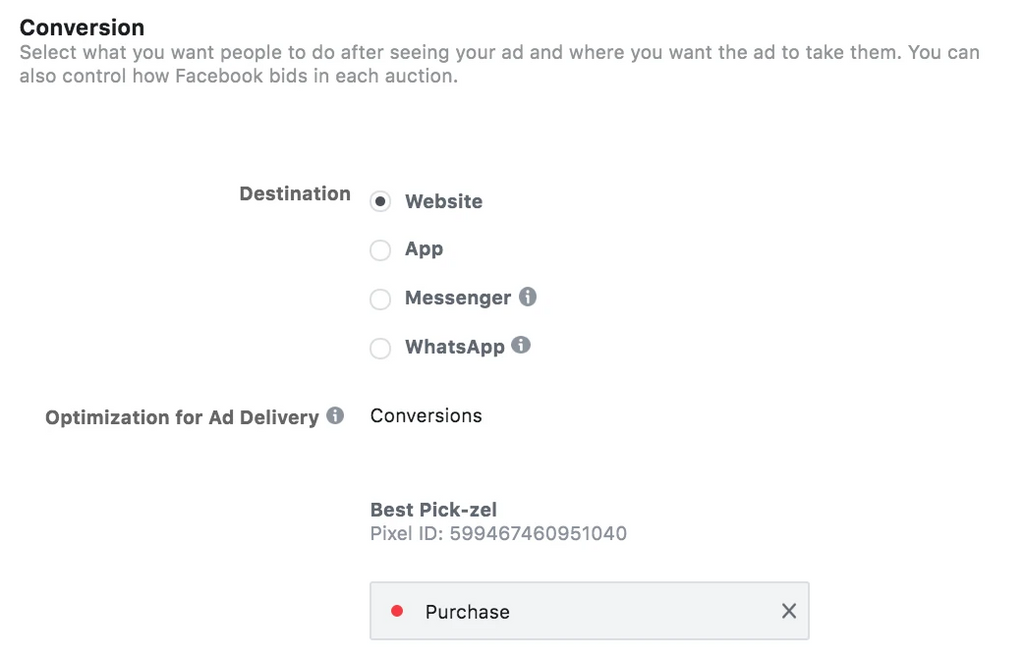Click the Best Pick-zel pixel name
The height and width of the screenshot is (654, 1024).
click(x=434, y=510)
